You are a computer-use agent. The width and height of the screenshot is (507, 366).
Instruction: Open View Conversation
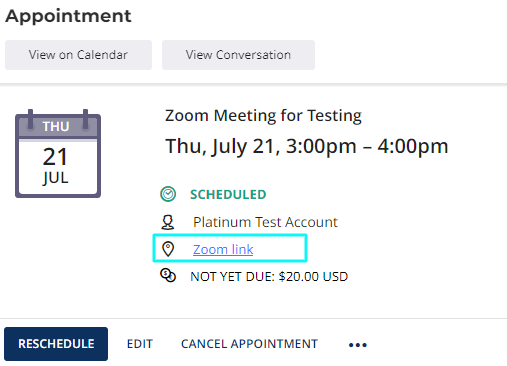(238, 55)
